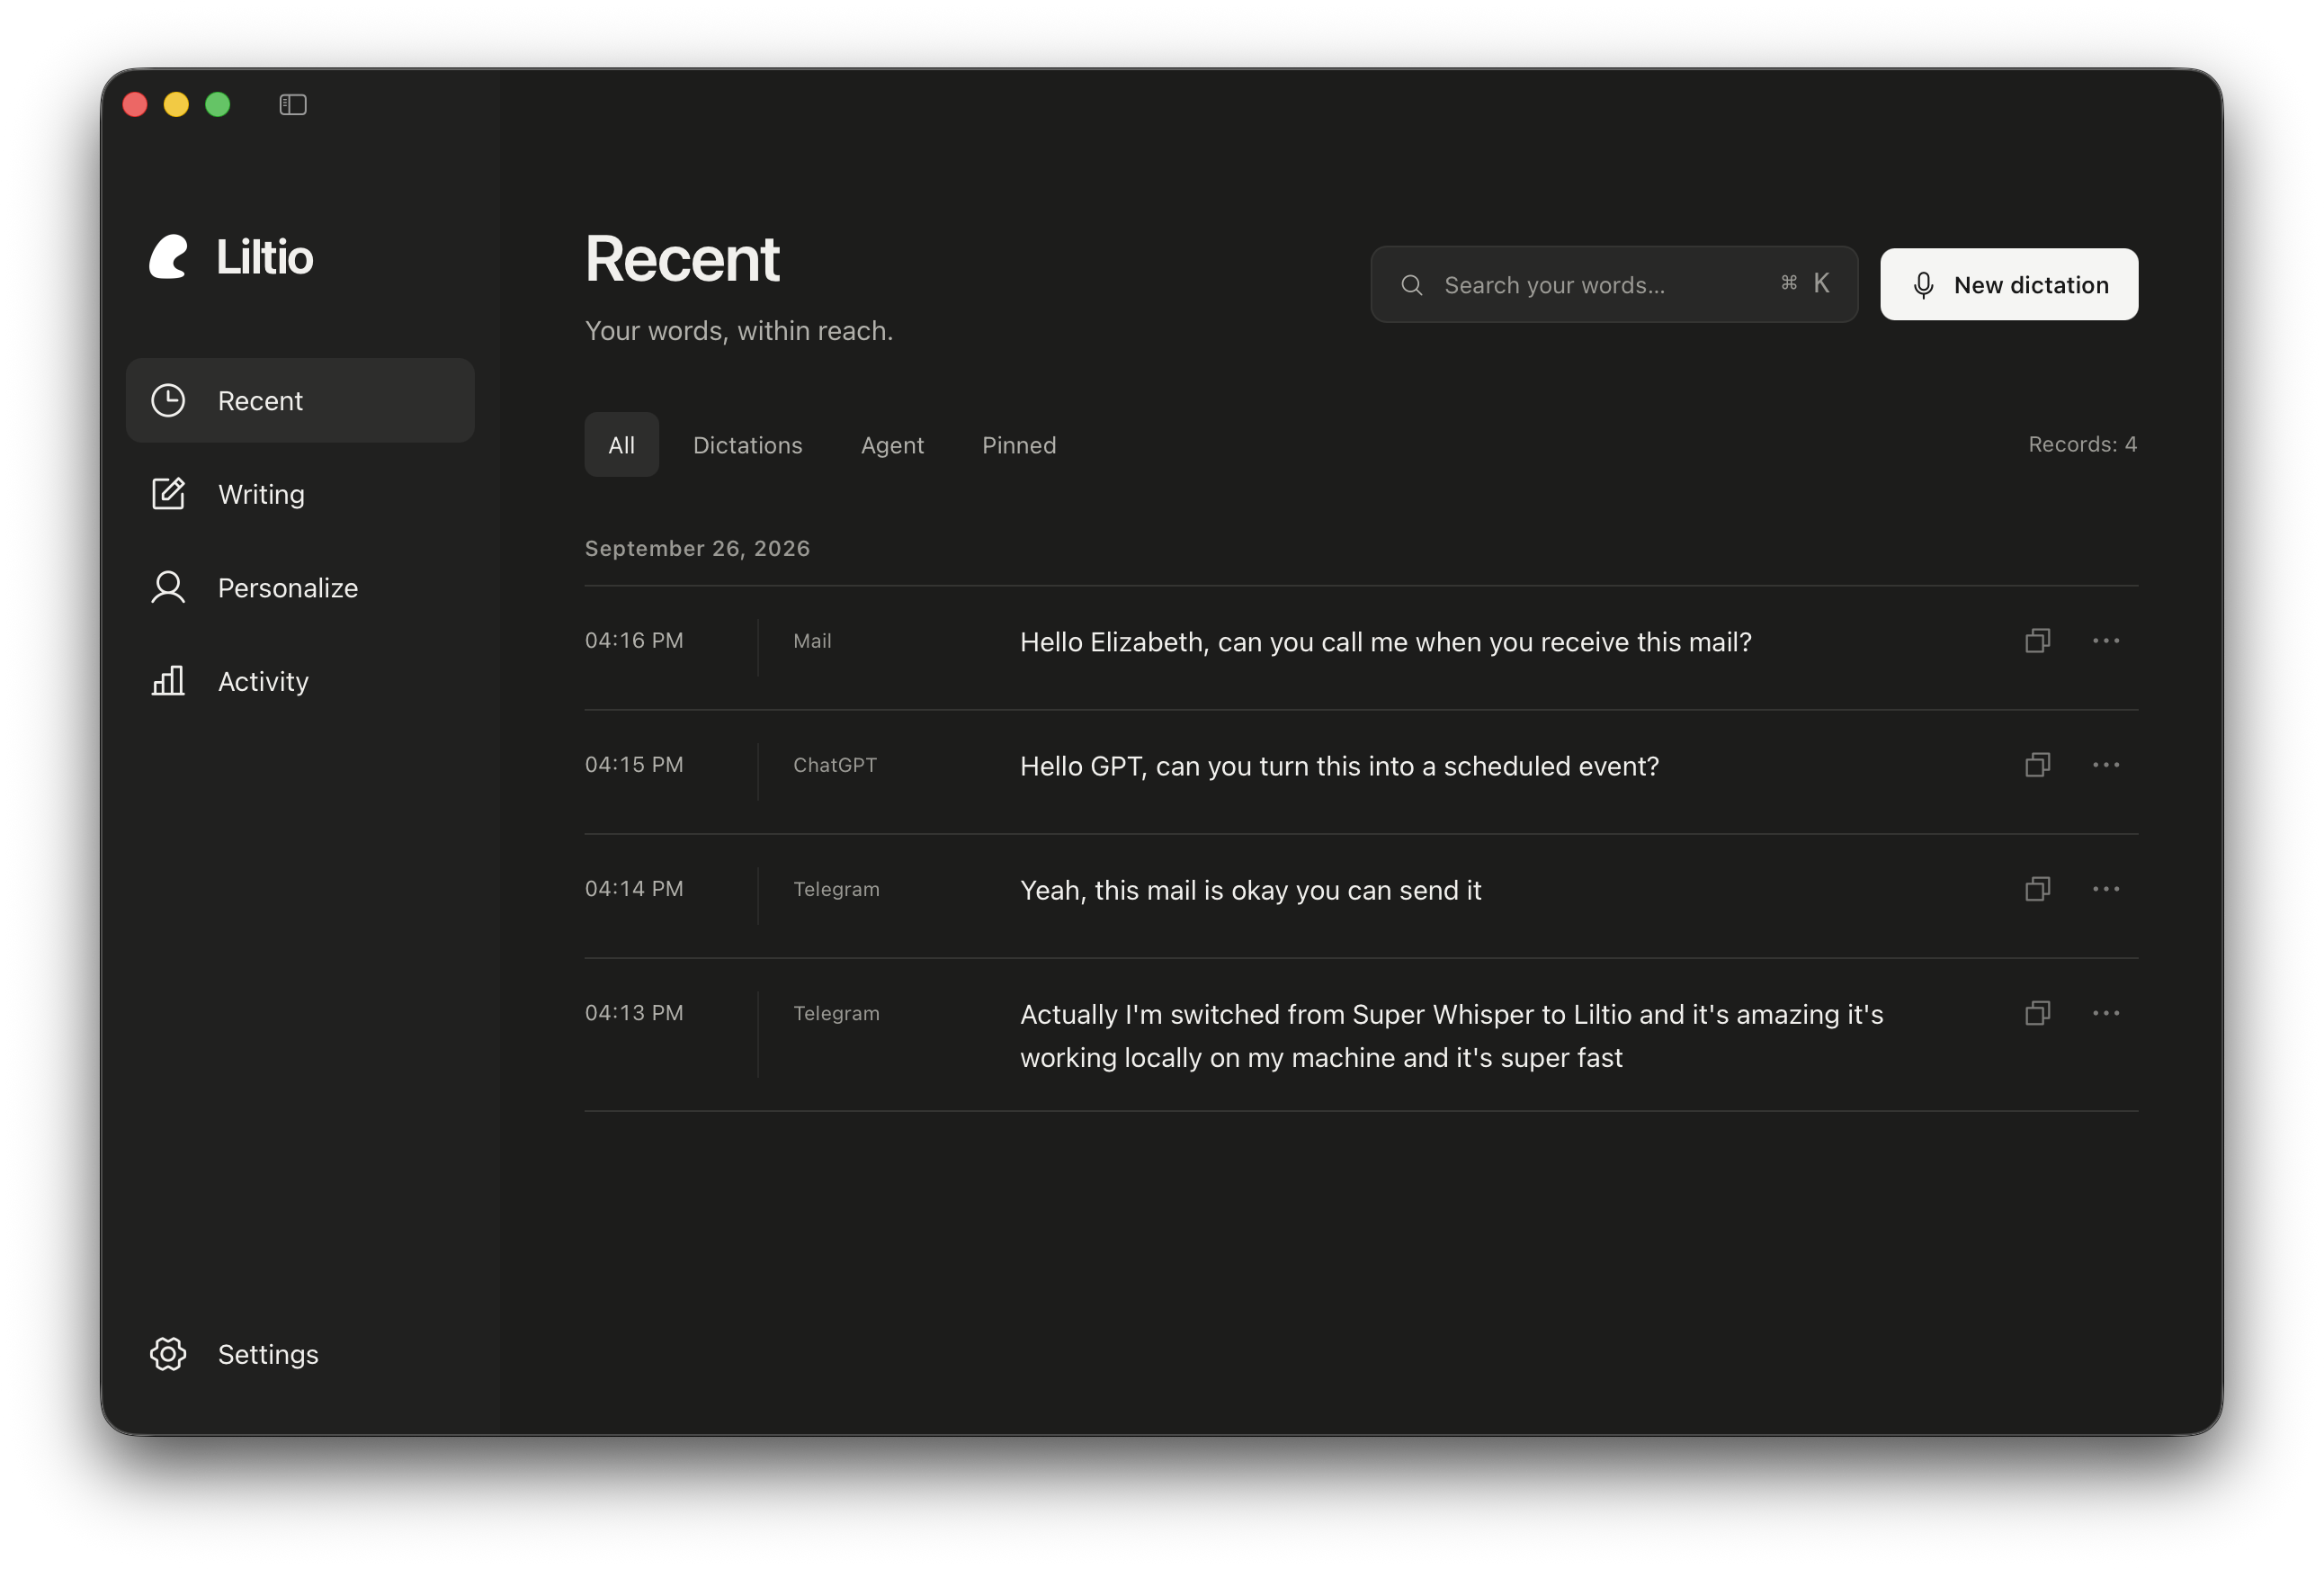Viewport: 2324px width, 1569px height.
Task: Click the Mail source label
Action: (812, 641)
